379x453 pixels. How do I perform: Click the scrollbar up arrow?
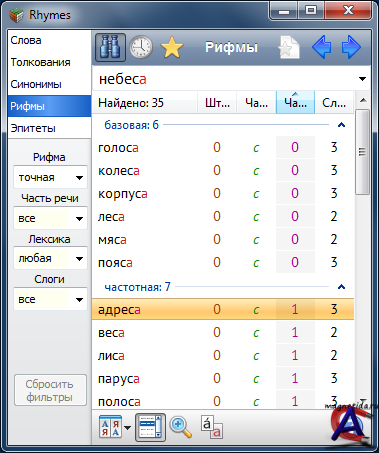tap(363, 100)
